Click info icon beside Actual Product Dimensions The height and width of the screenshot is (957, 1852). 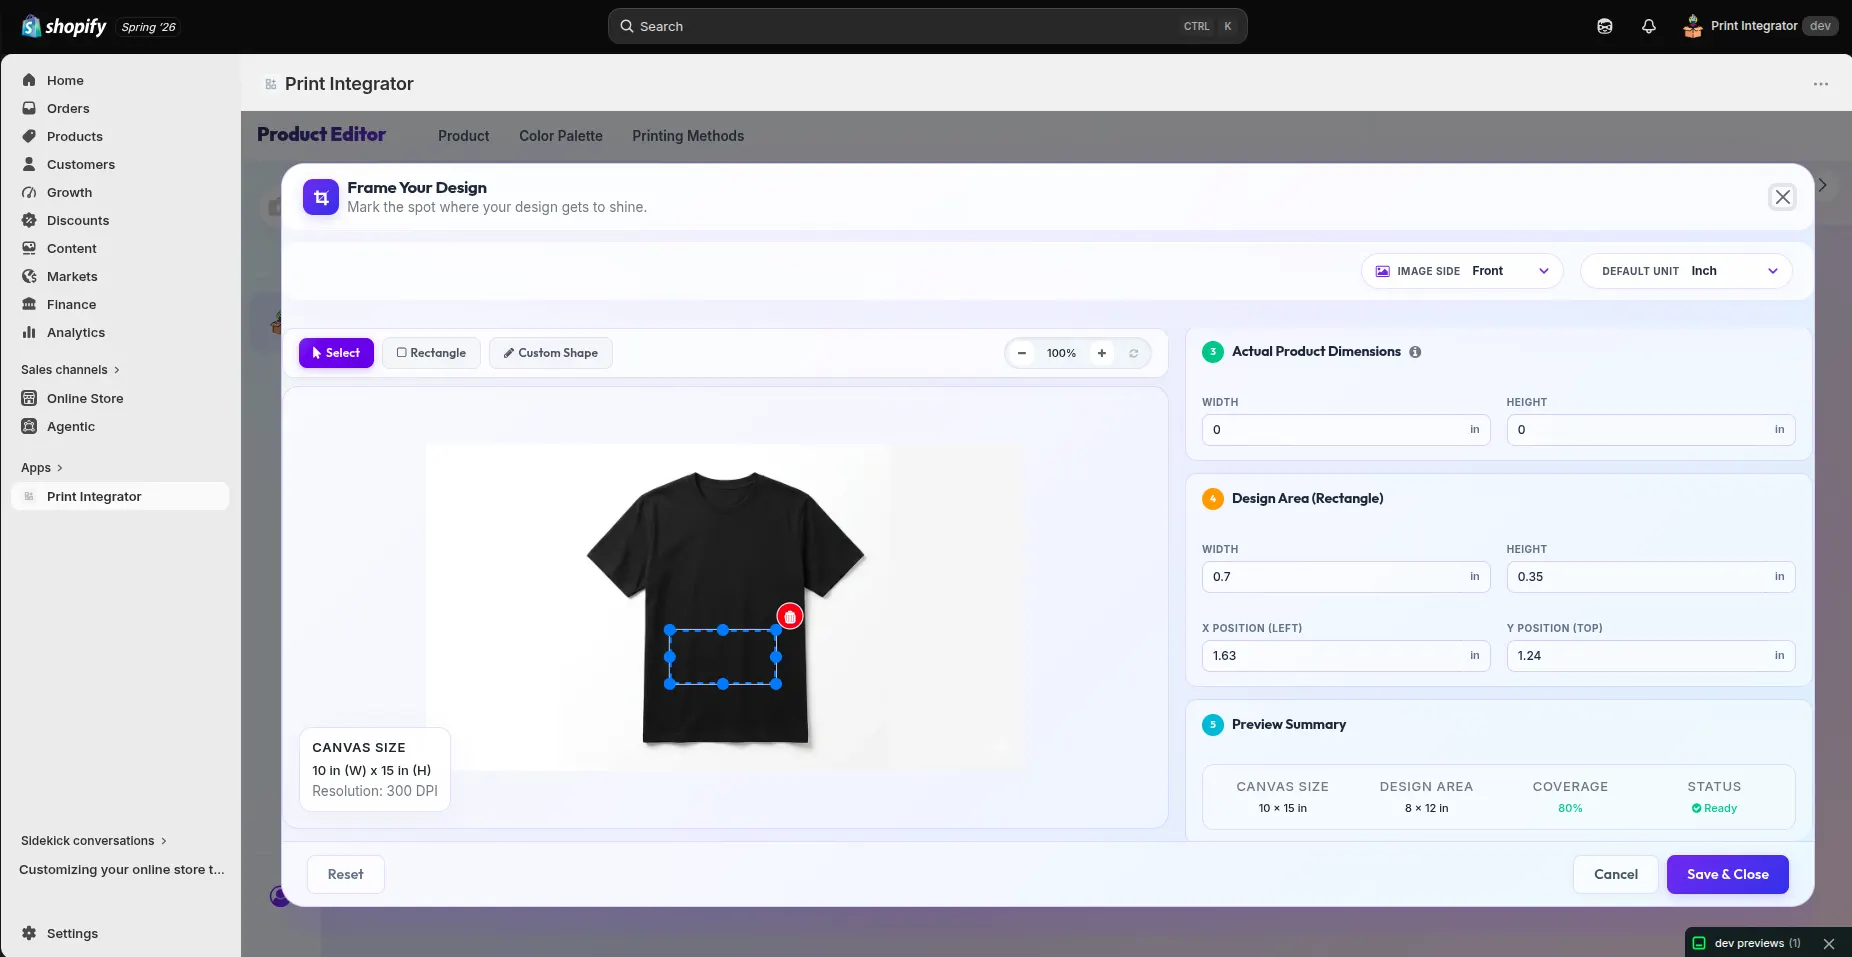click(1415, 352)
